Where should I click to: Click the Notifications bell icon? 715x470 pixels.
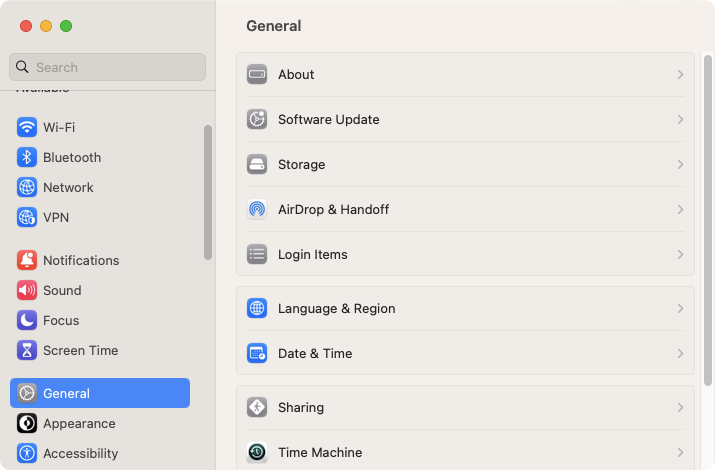click(27, 260)
